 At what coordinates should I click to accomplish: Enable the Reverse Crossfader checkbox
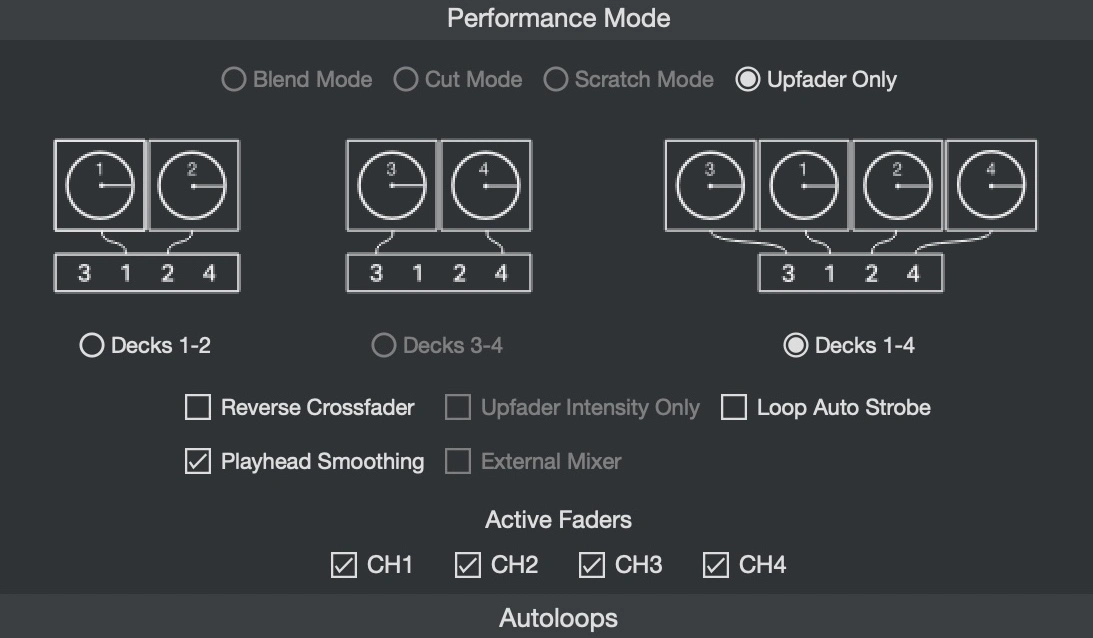(198, 408)
